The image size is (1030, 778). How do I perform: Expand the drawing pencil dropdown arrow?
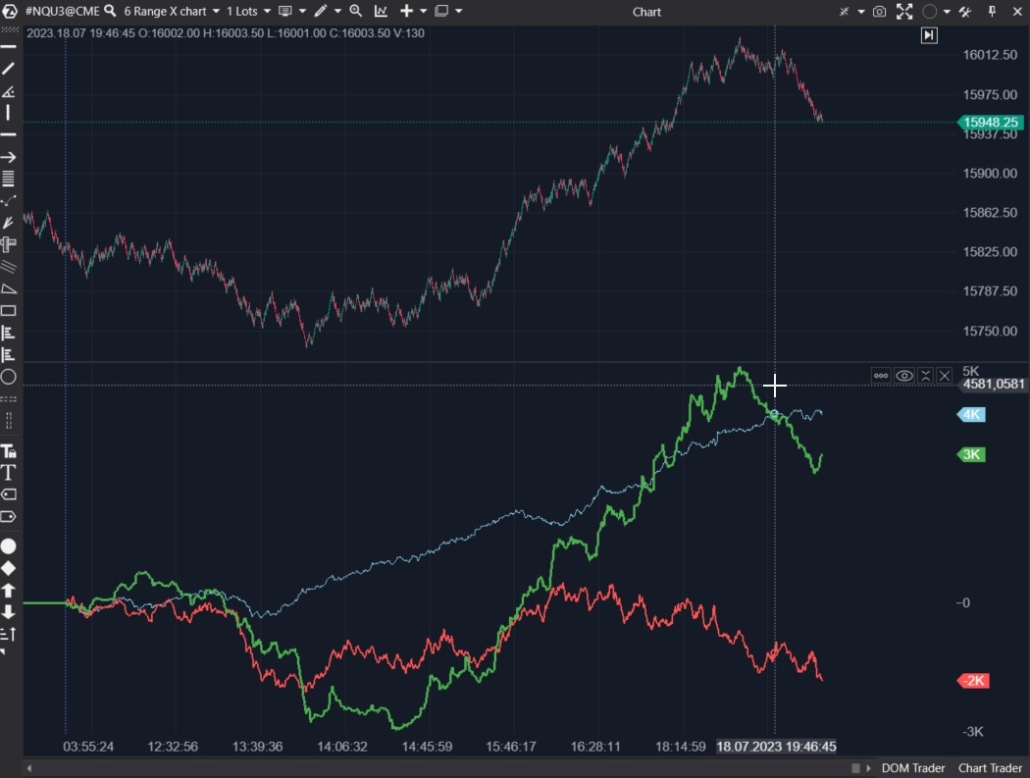[337, 11]
